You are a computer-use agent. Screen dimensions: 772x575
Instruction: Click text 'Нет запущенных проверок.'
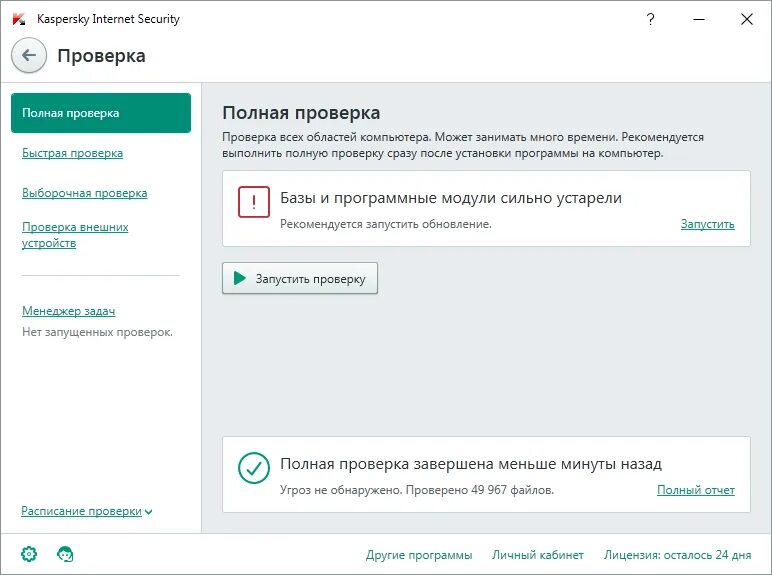tap(97, 332)
